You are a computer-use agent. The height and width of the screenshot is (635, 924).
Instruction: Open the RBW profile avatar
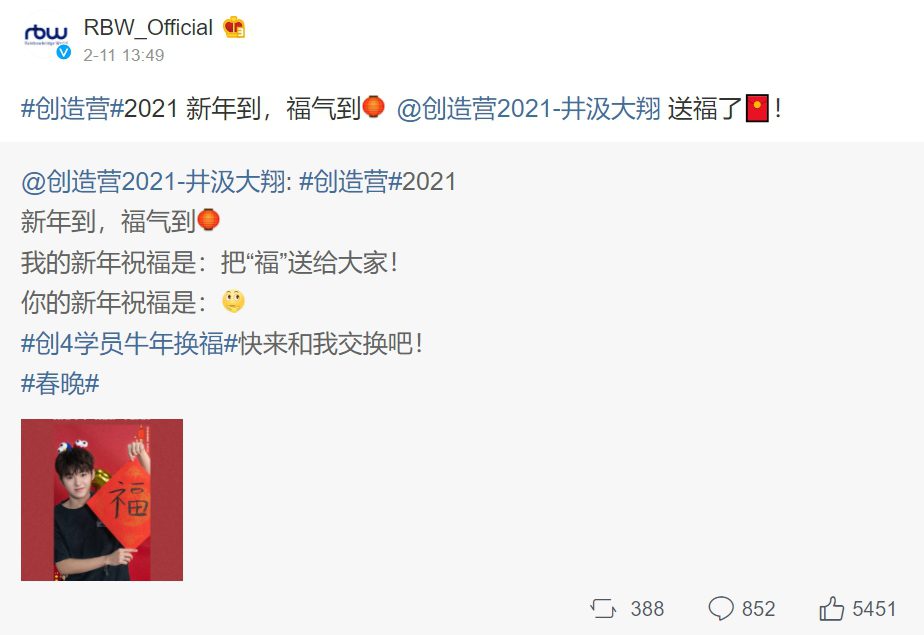pos(46,35)
